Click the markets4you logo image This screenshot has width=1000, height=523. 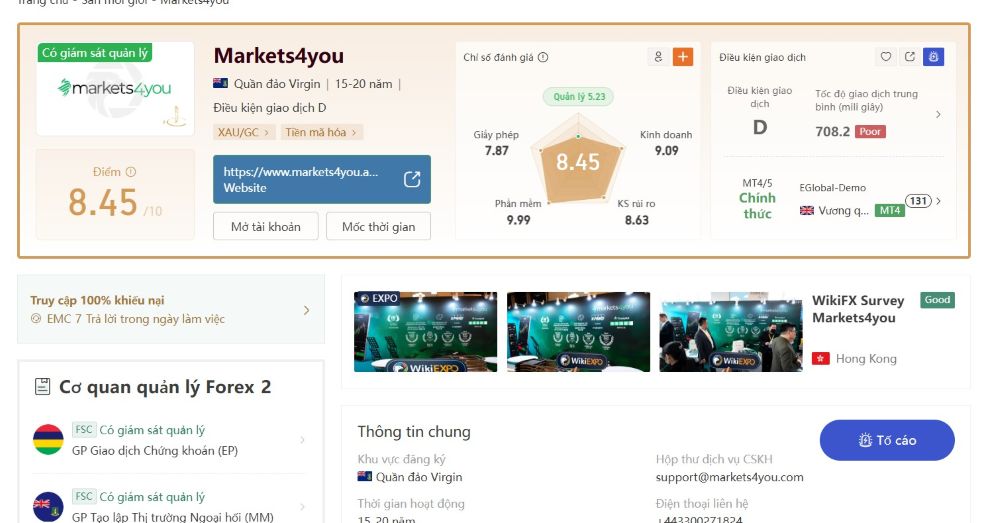[115, 89]
